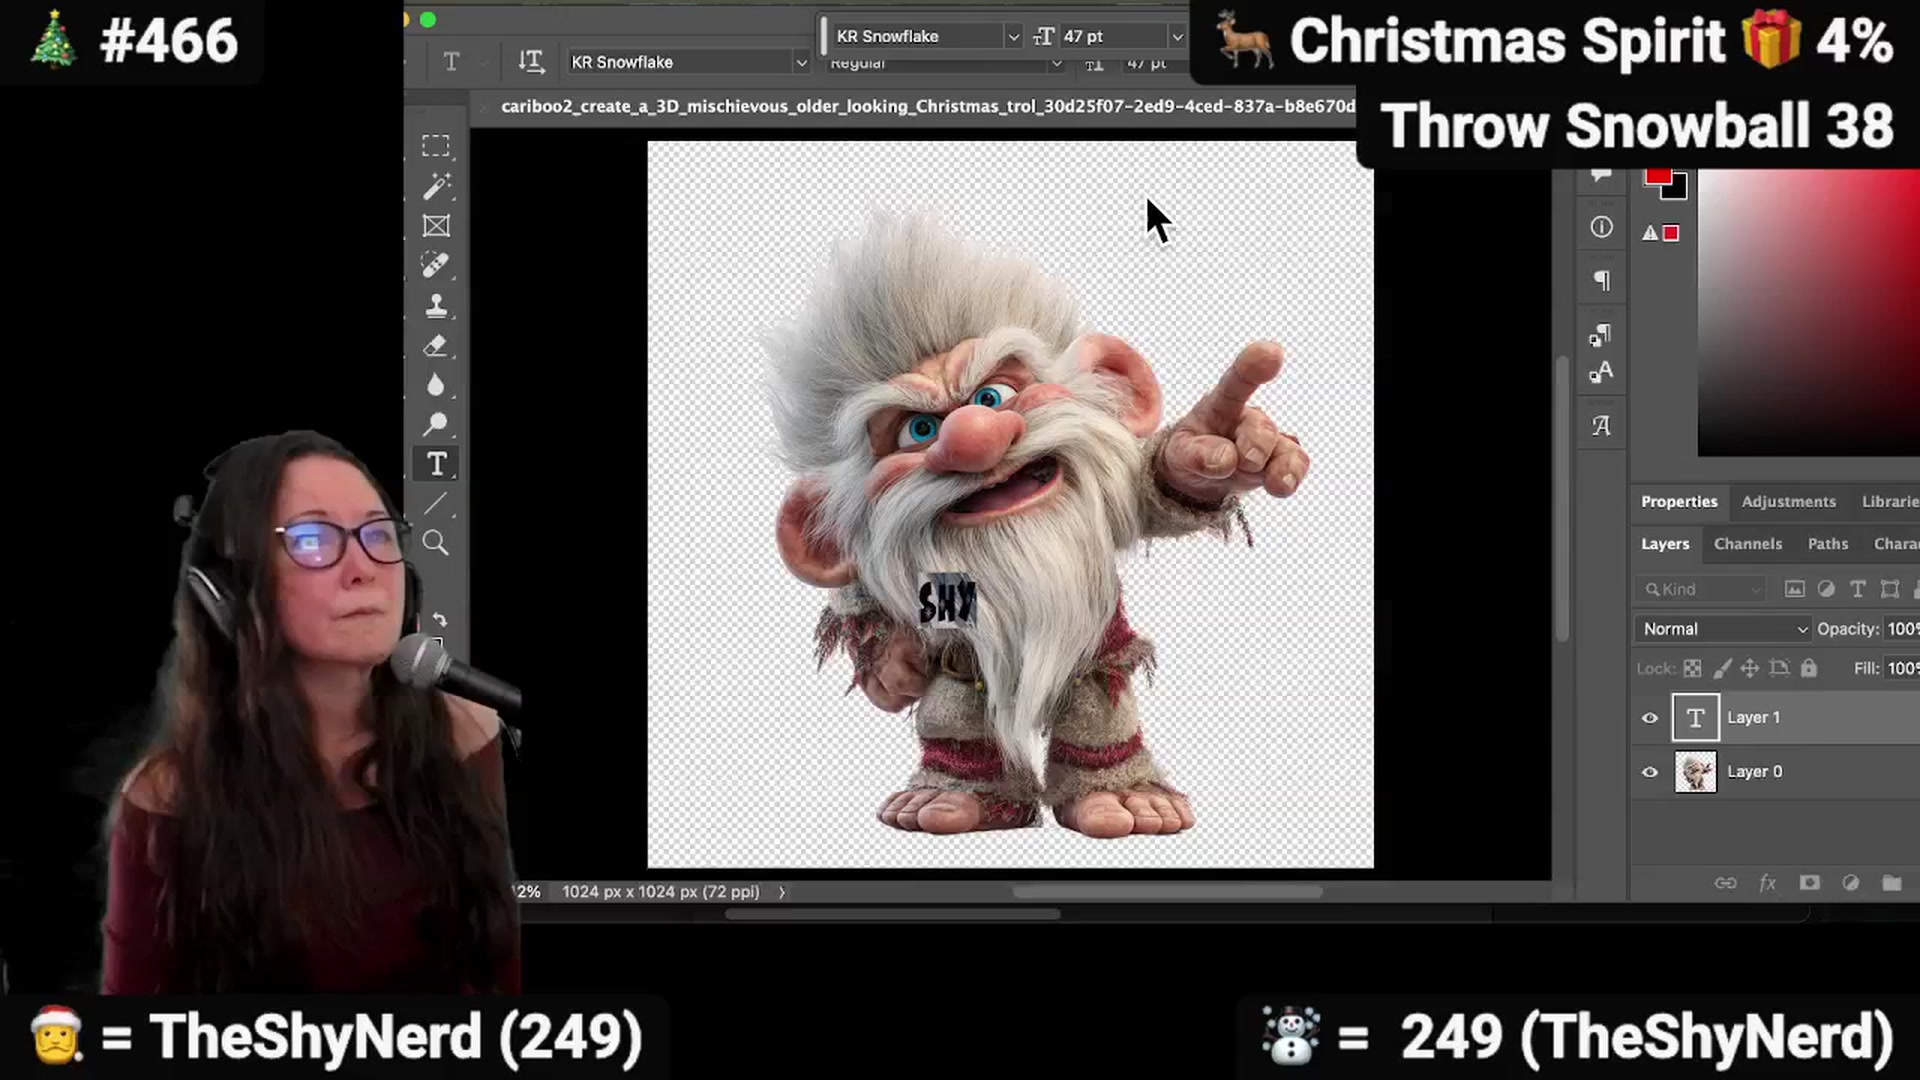The image size is (1920, 1080).
Task: Click the swap colors arrow in toolbar
Action: pyautogui.click(x=440, y=620)
